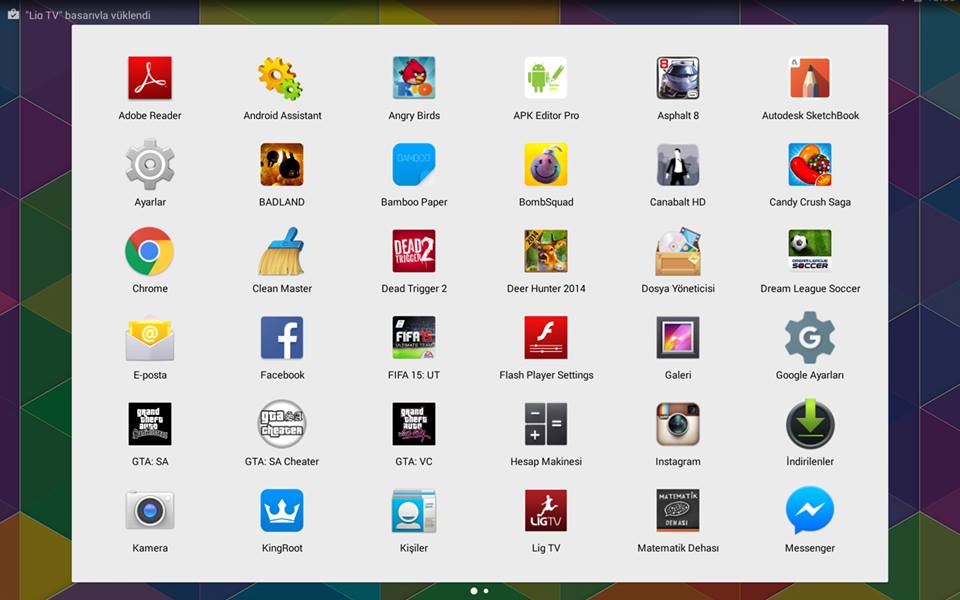Tap the Lig TV installed notification icon
Image resolution: width=960 pixels, height=600 pixels.
[13, 15]
